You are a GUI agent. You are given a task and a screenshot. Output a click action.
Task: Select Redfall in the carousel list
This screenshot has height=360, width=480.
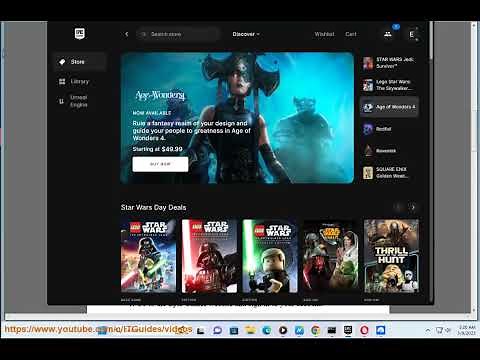[x=389, y=129]
